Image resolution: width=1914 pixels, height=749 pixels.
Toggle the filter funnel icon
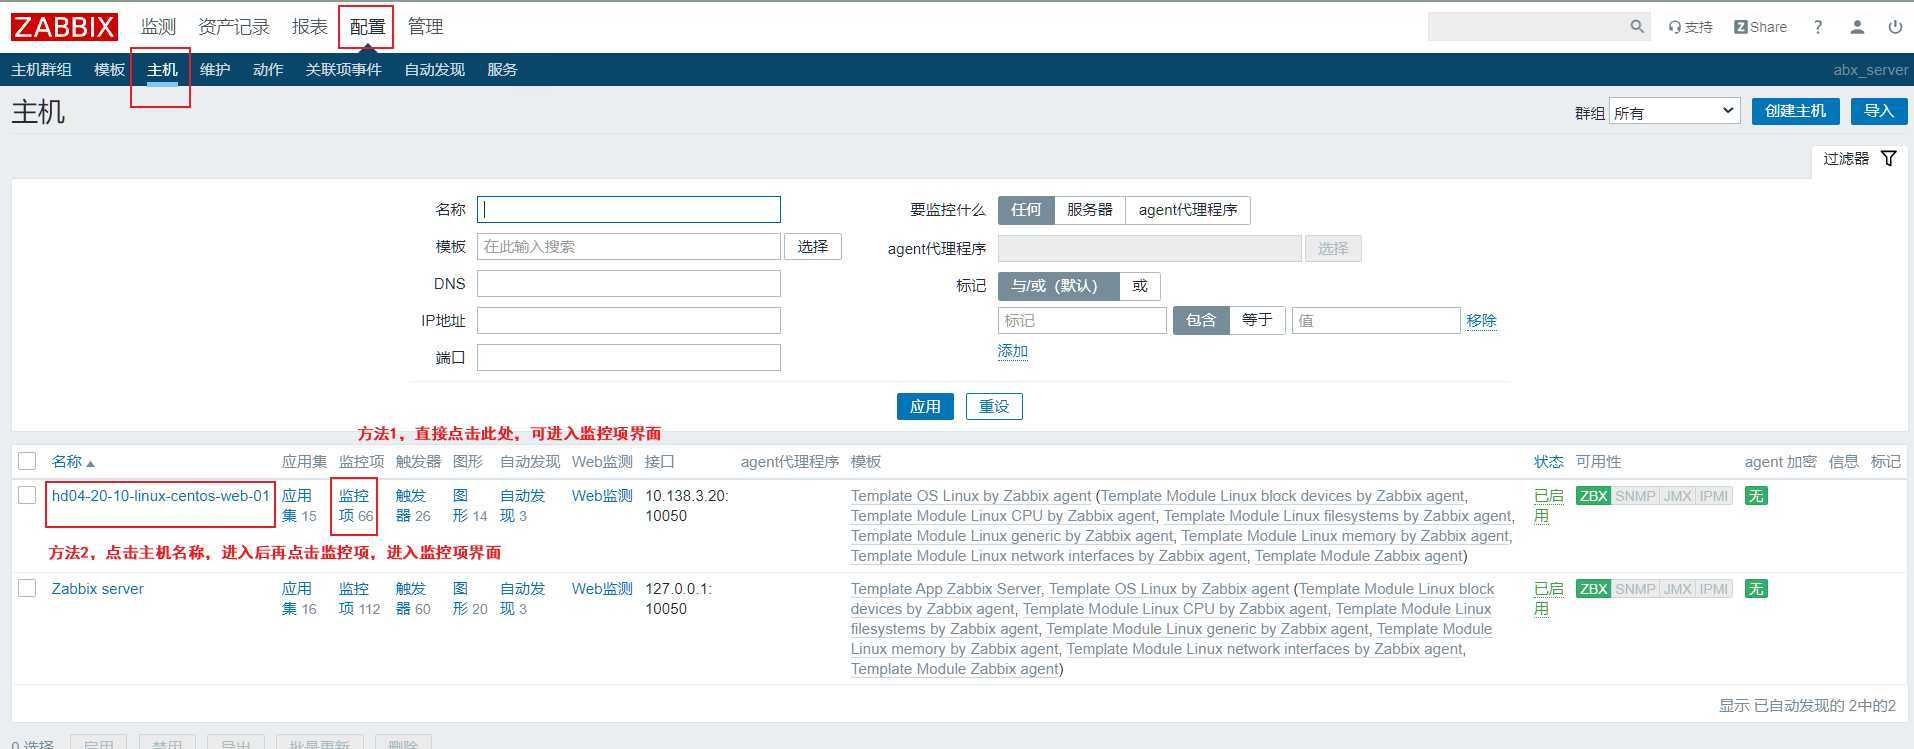coord(1888,158)
